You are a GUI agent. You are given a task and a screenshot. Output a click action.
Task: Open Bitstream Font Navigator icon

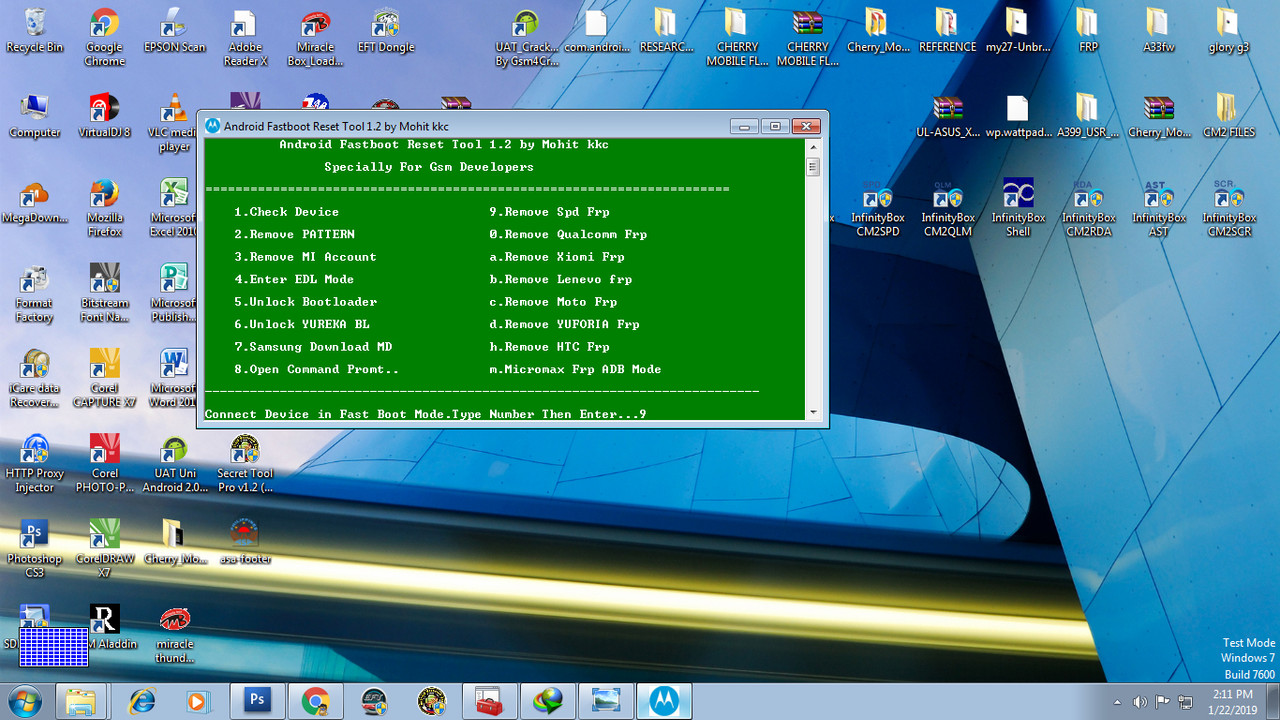(x=105, y=292)
